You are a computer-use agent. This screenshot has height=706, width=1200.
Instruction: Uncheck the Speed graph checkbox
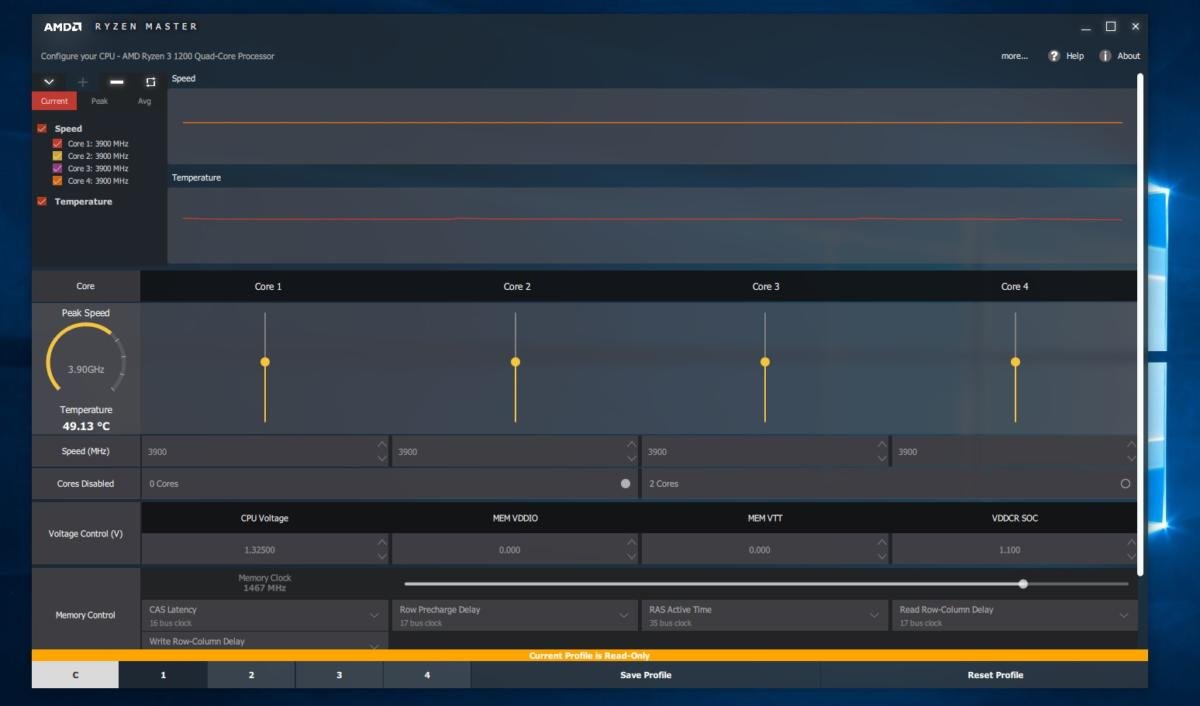42,128
